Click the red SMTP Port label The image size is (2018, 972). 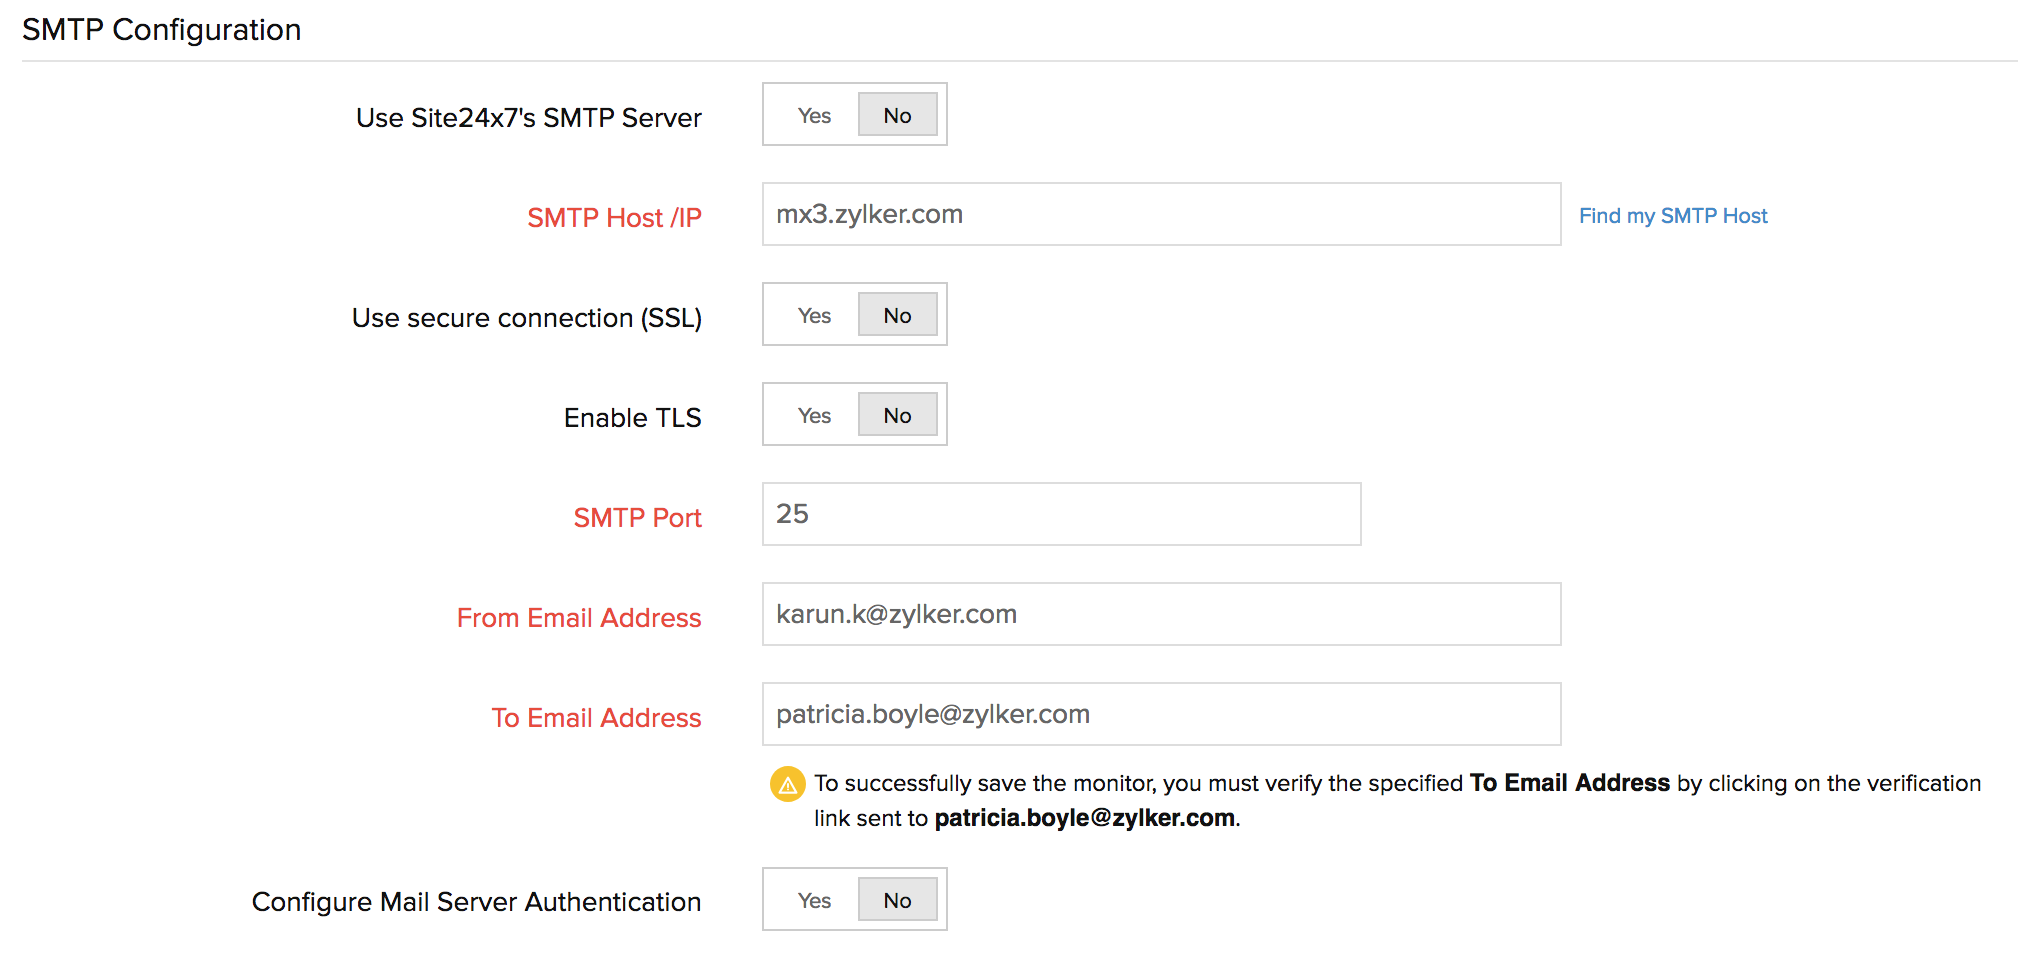[637, 518]
